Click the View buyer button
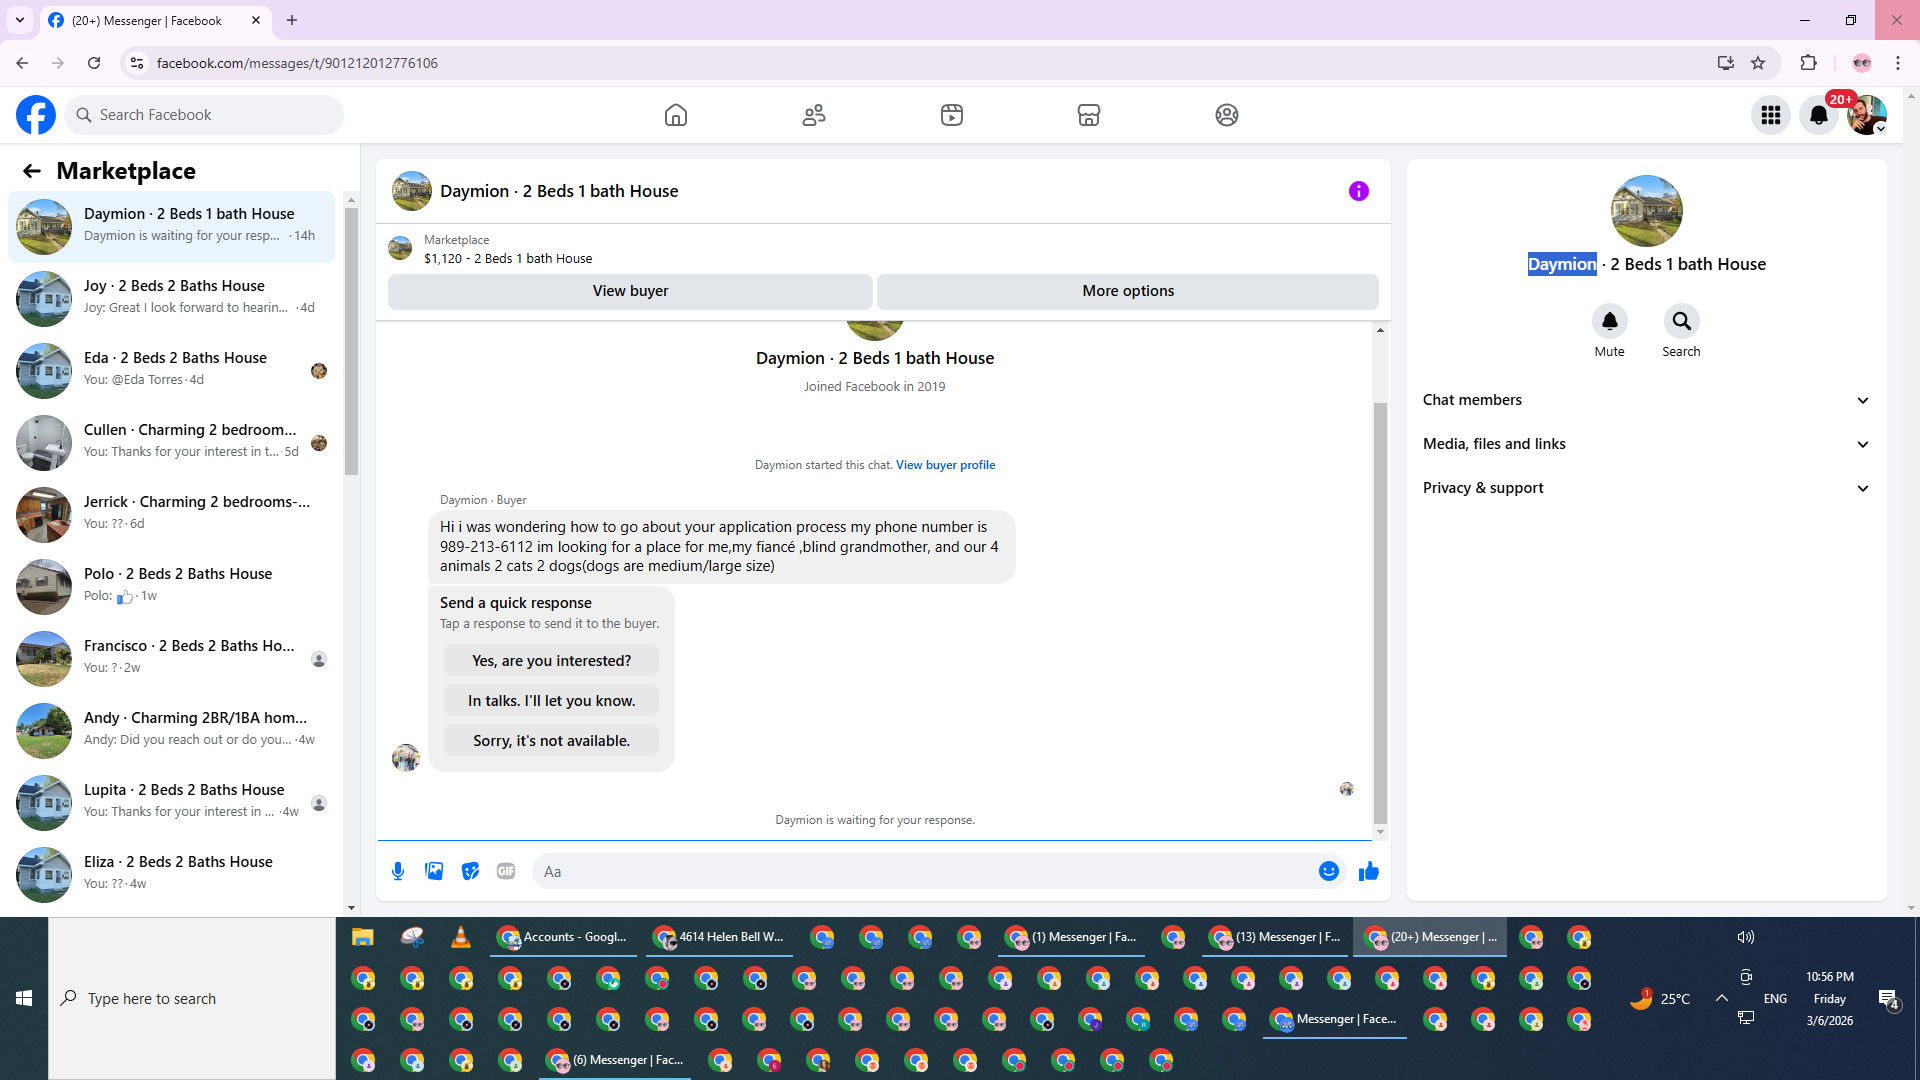This screenshot has height=1080, width=1920. (x=630, y=291)
